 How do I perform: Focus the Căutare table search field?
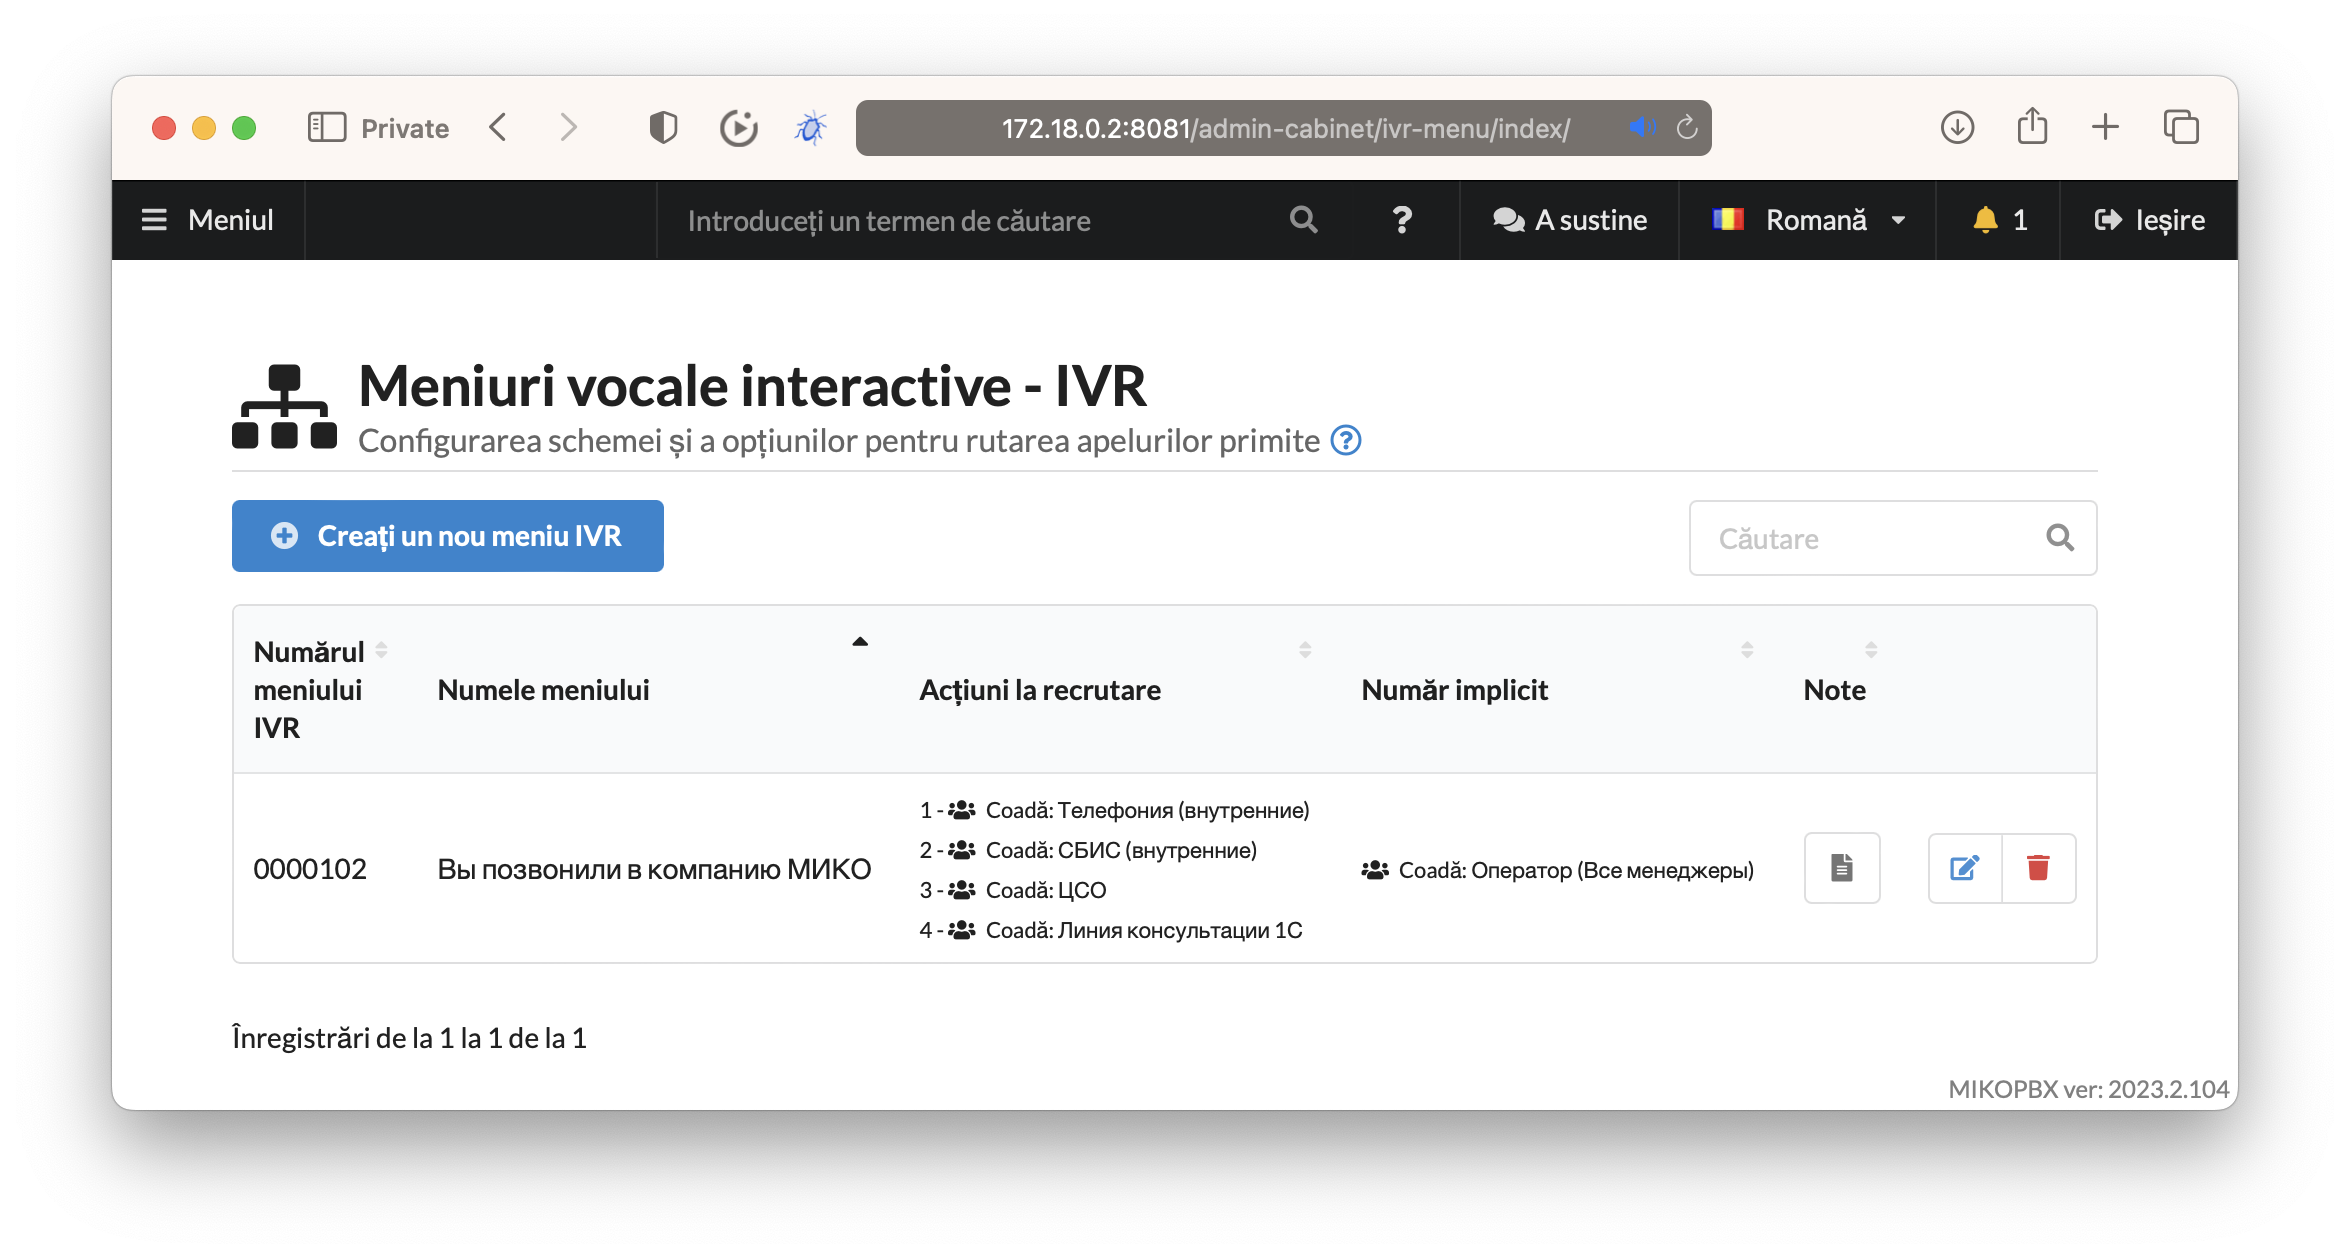pyautogui.click(x=1870, y=538)
